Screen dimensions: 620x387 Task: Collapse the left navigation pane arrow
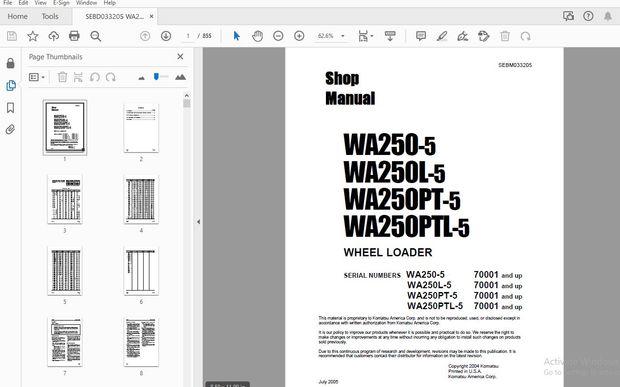198,222
